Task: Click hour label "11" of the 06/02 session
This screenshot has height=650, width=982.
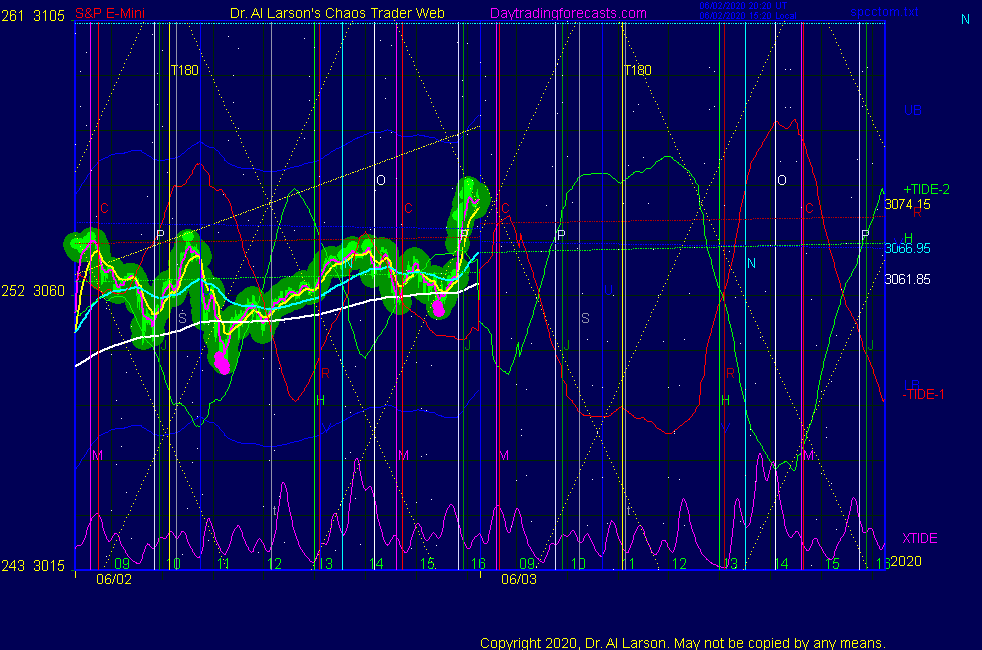Action: tap(224, 564)
